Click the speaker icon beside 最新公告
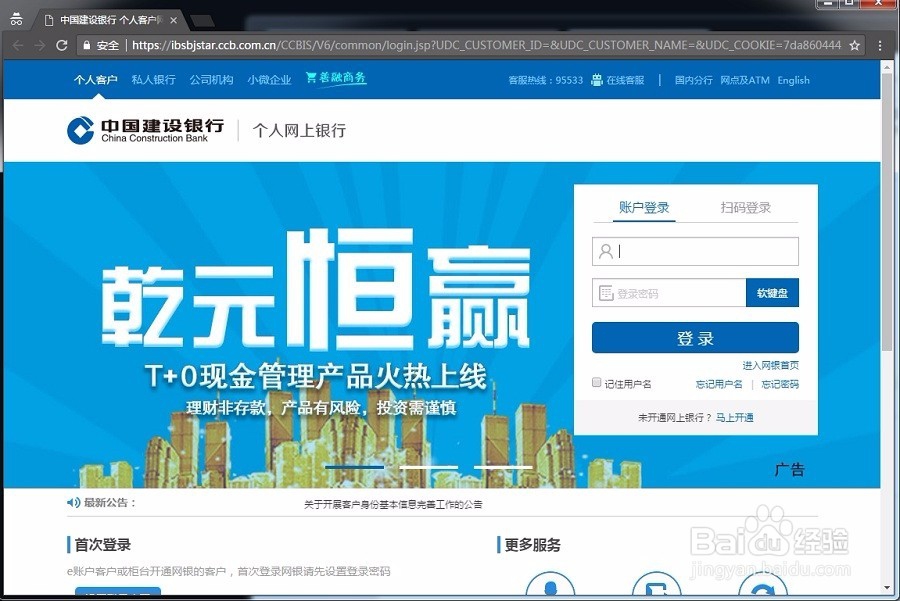The width and height of the screenshot is (900, 601). tap(73, 503)
